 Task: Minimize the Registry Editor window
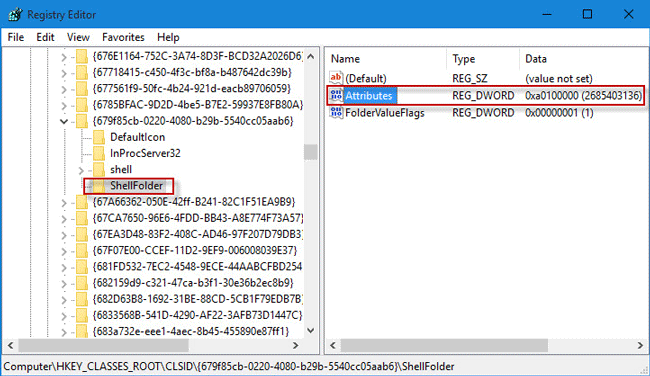tap(547, 15)
